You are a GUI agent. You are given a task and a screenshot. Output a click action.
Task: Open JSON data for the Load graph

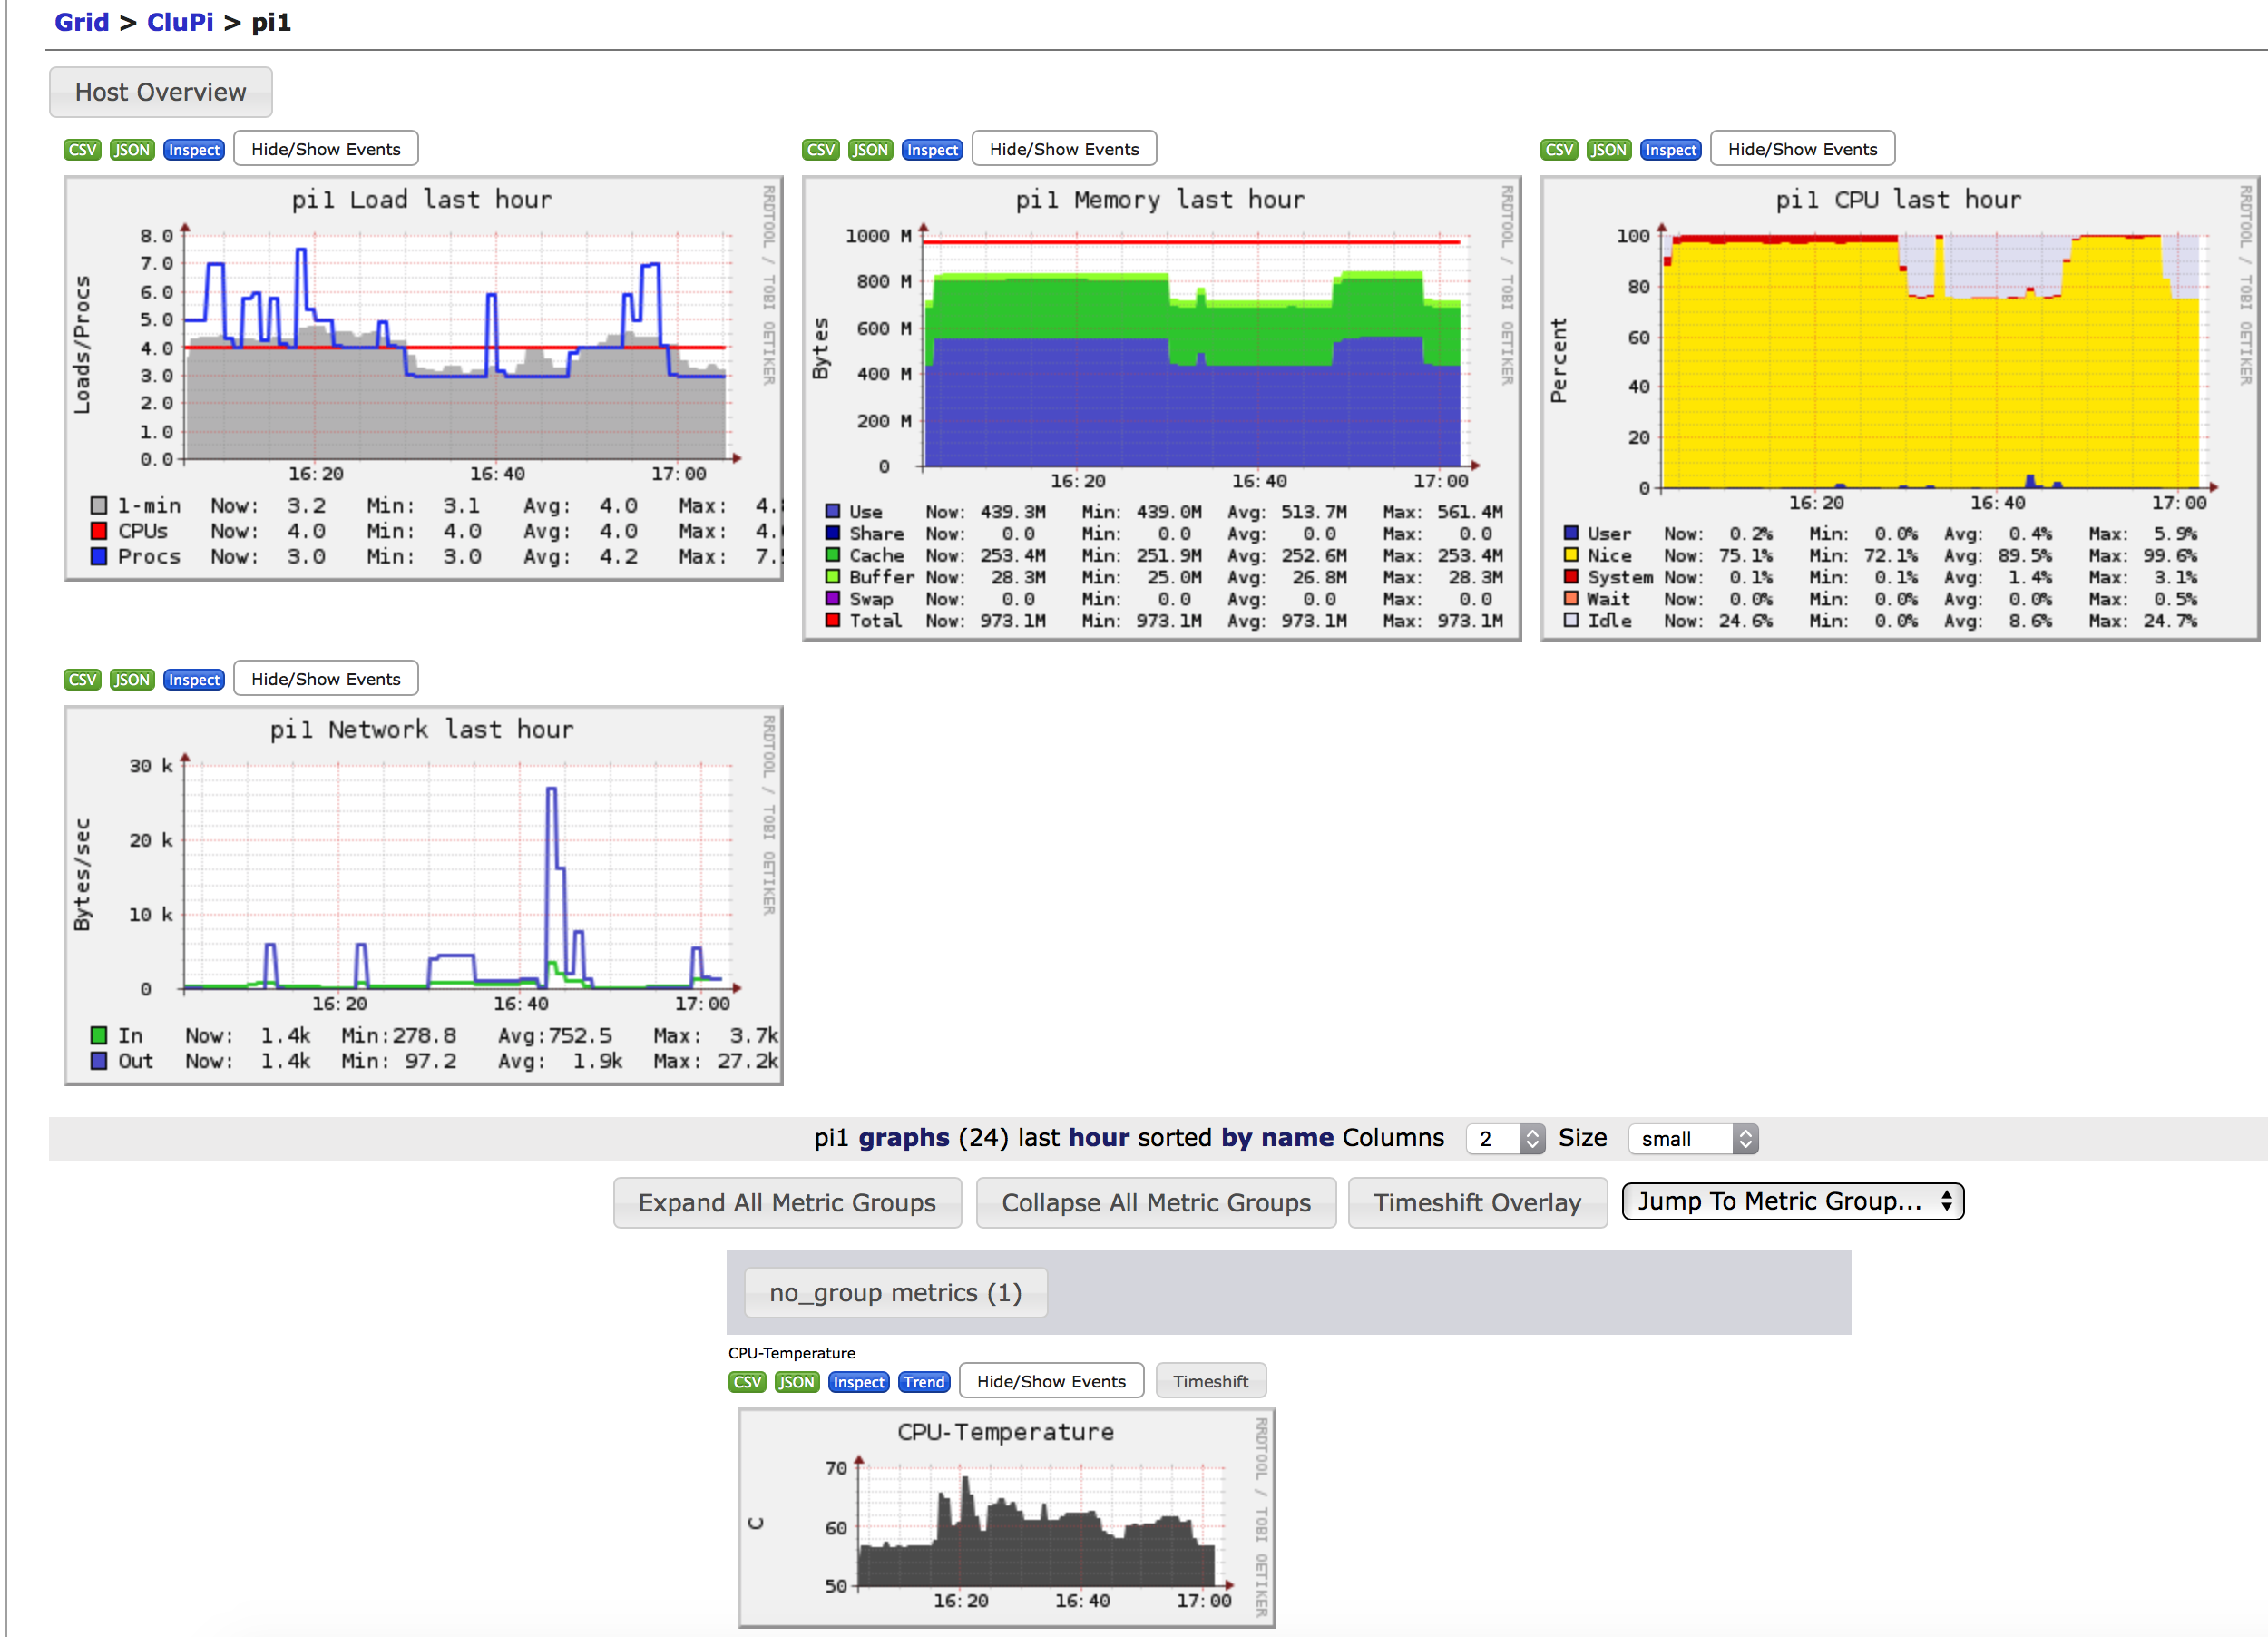tap(132, 149)
